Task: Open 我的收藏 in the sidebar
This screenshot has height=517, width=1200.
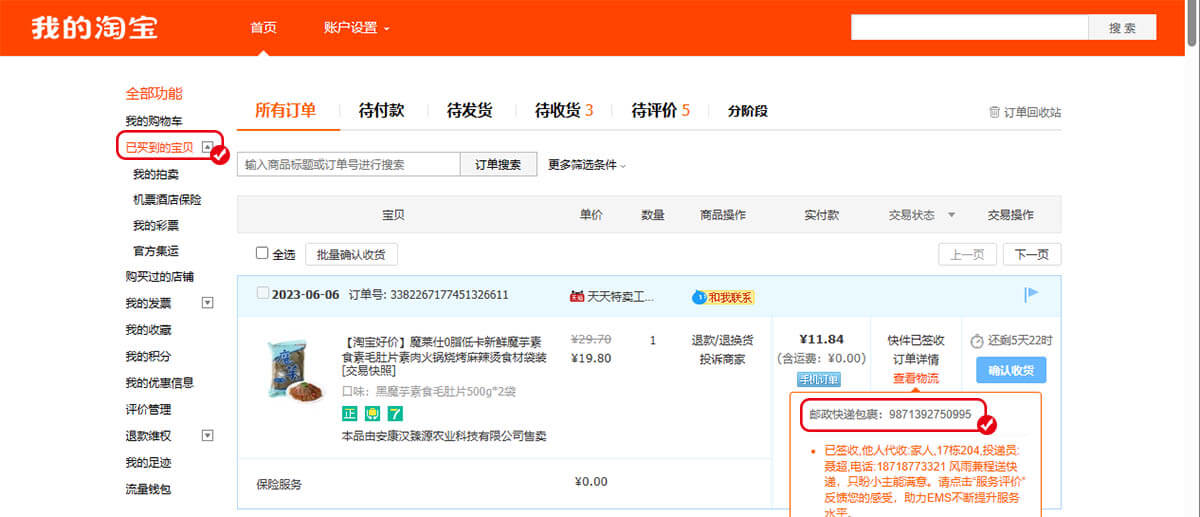Action: coord(148,330)
